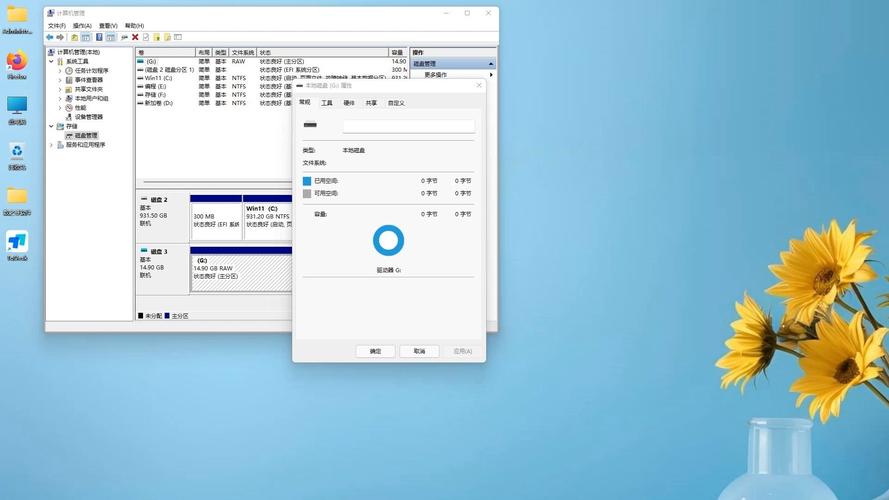Click the blue help icon in toolbar
This screenshot has width=889, height=500.
point(99,37)
